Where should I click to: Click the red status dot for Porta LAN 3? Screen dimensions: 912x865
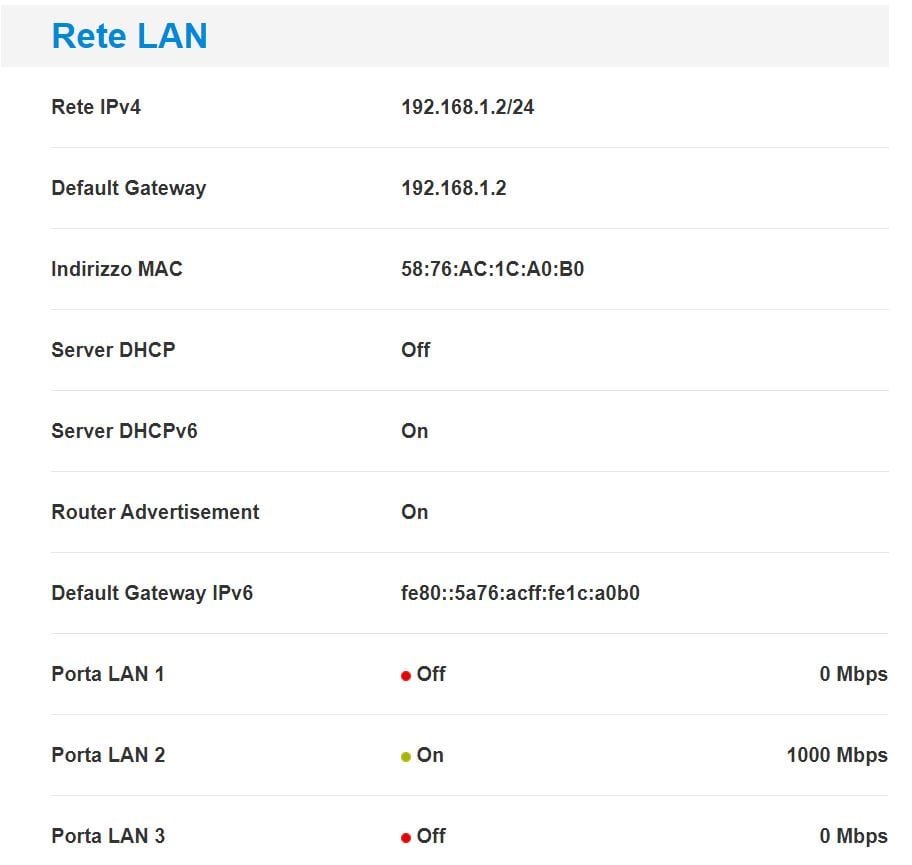[x=406, y=838]
